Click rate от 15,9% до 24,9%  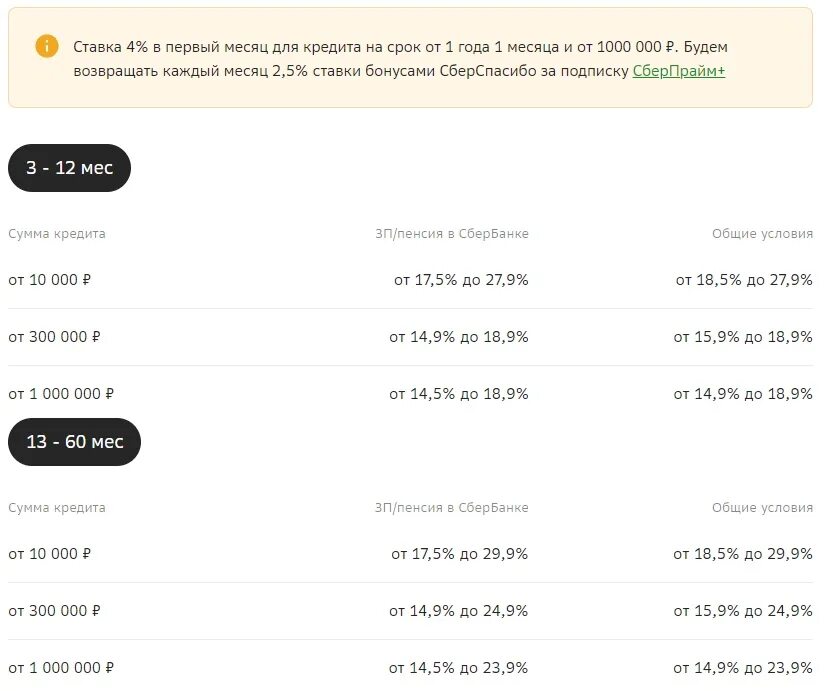click(743, 611)
